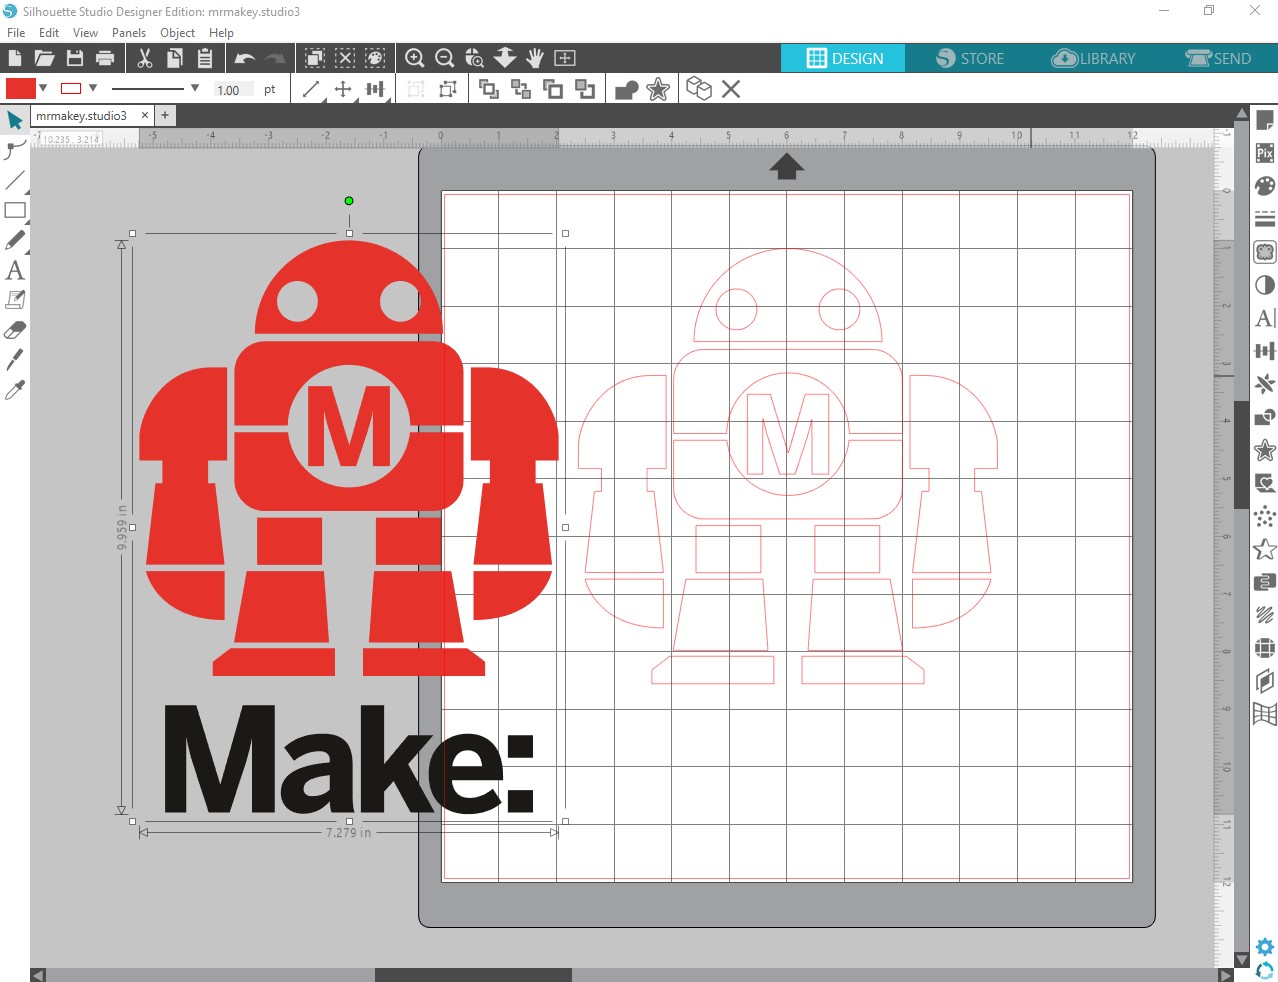The height and width of the screenshot is (982, 1278).
Task: Open the File menu
Action: (16, 32)
